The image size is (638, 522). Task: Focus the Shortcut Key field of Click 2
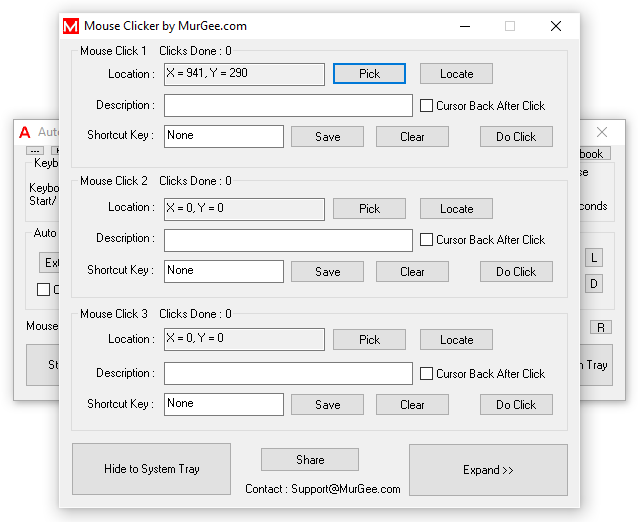224,271
